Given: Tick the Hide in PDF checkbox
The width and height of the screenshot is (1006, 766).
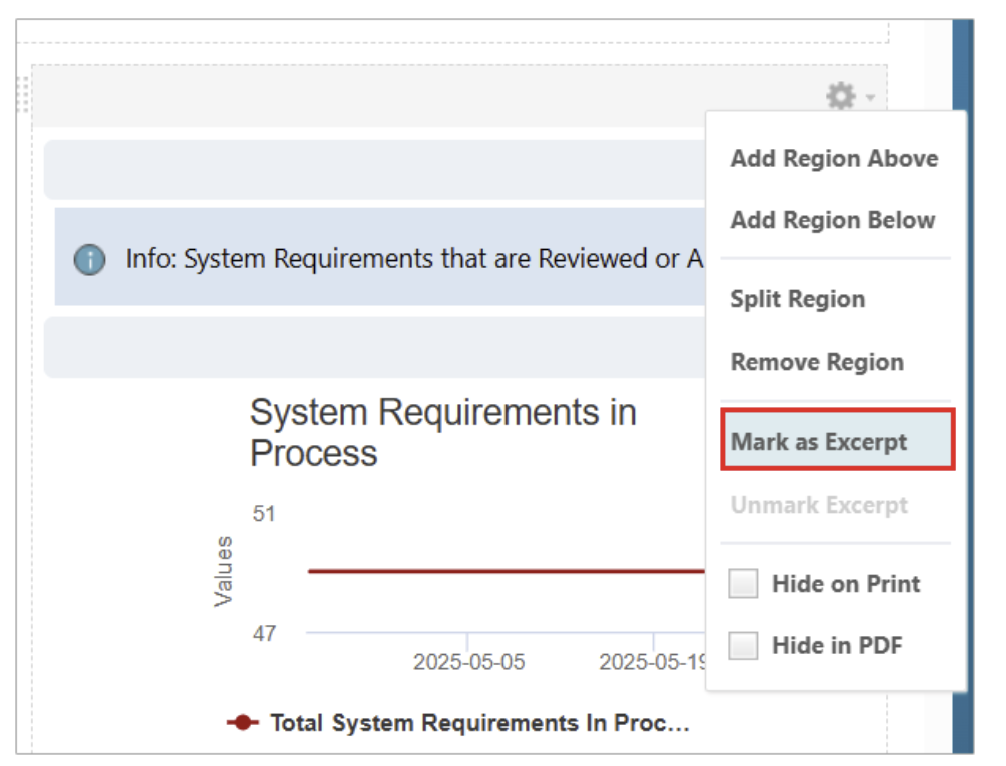Looking at the screenshot, I should tap(743, 645).
